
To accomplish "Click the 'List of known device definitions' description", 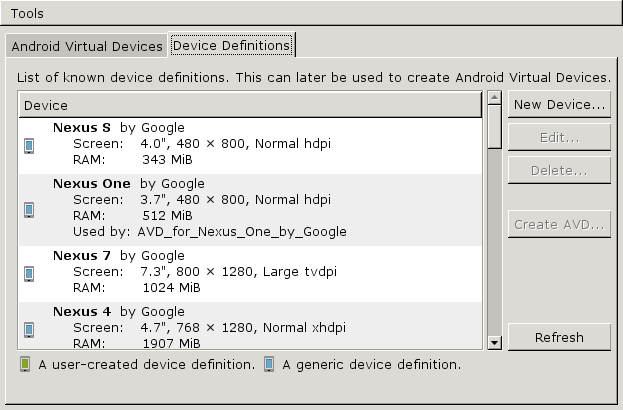I will coord(313,77).
